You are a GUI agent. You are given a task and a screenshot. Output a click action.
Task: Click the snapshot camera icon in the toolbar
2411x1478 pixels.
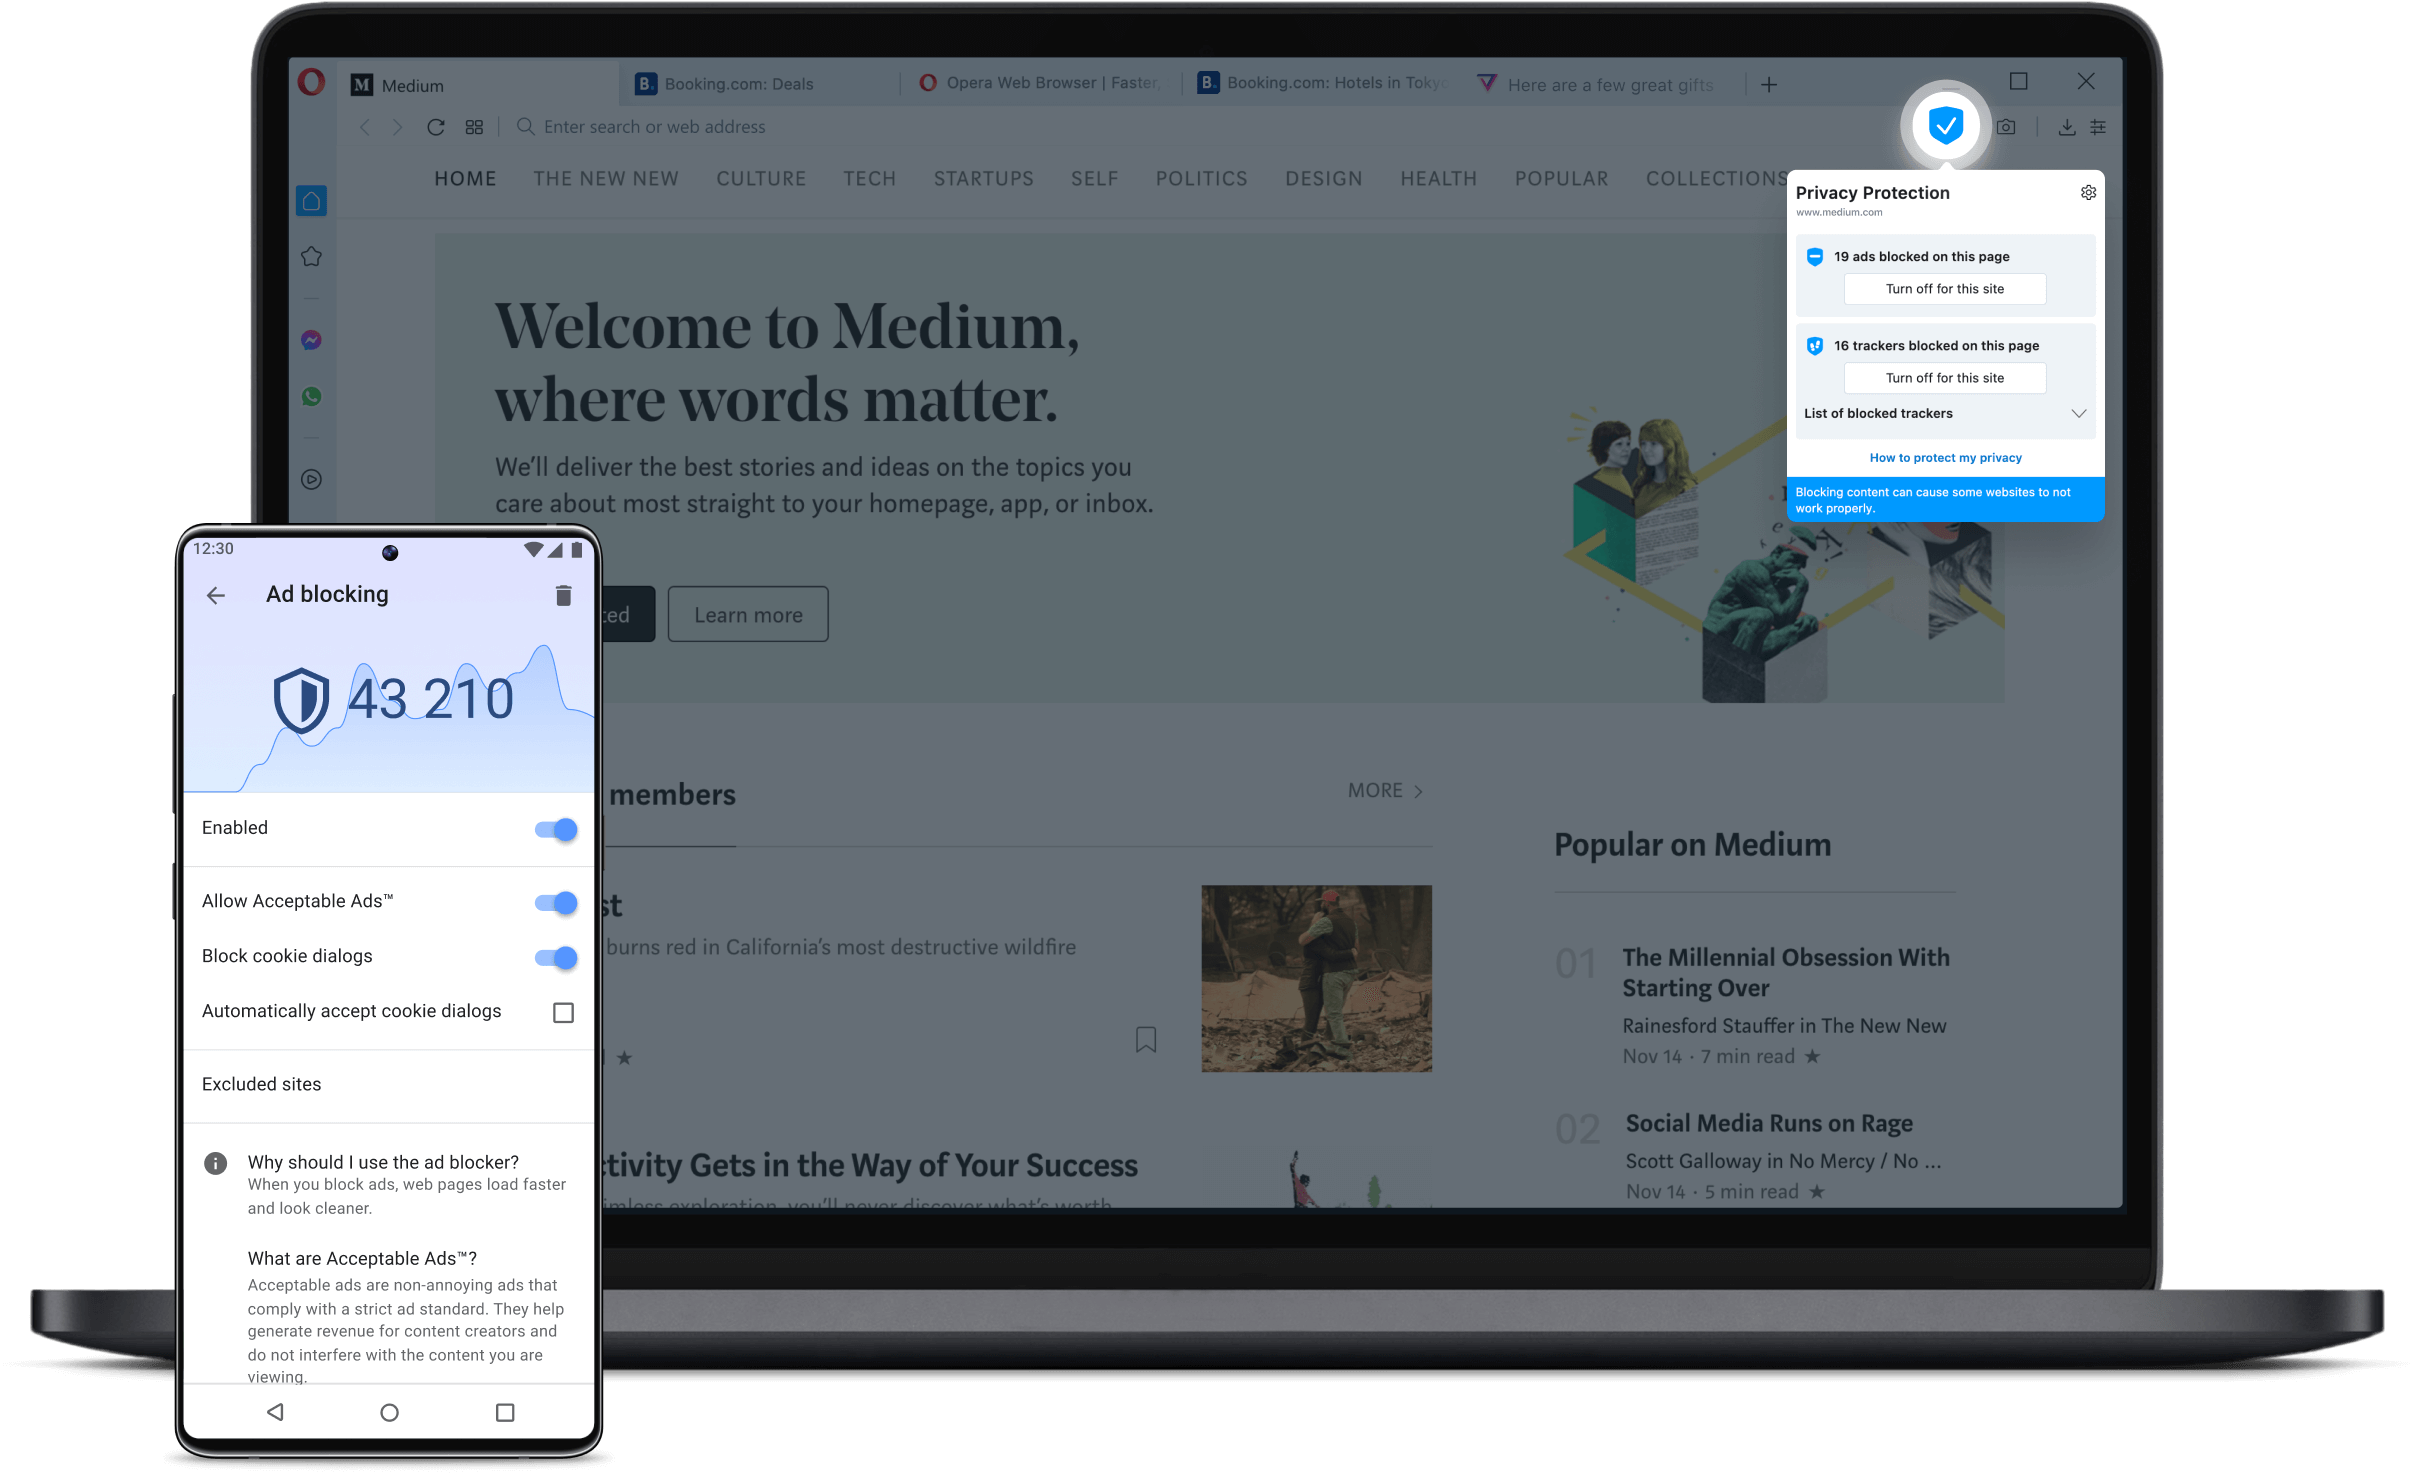coord(2007,126)
